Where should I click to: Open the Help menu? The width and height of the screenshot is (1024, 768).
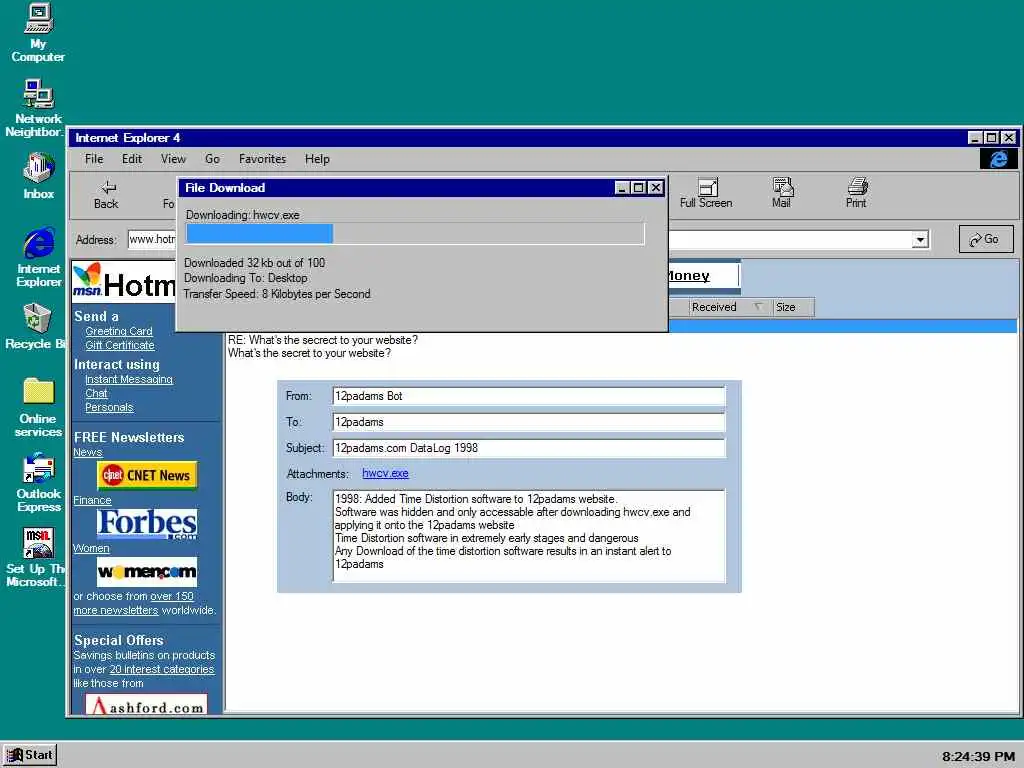pyautogui.click(x=317, y=159)
